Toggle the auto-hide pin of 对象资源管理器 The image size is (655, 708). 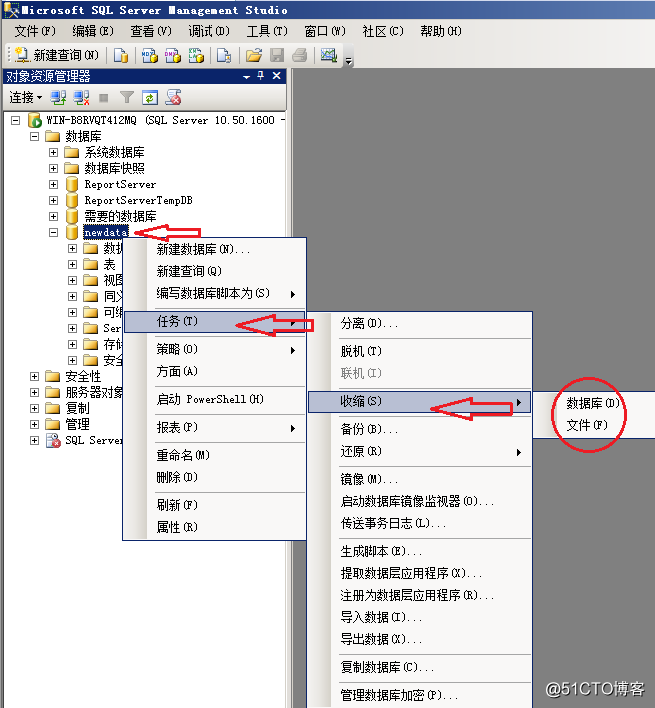260,76
